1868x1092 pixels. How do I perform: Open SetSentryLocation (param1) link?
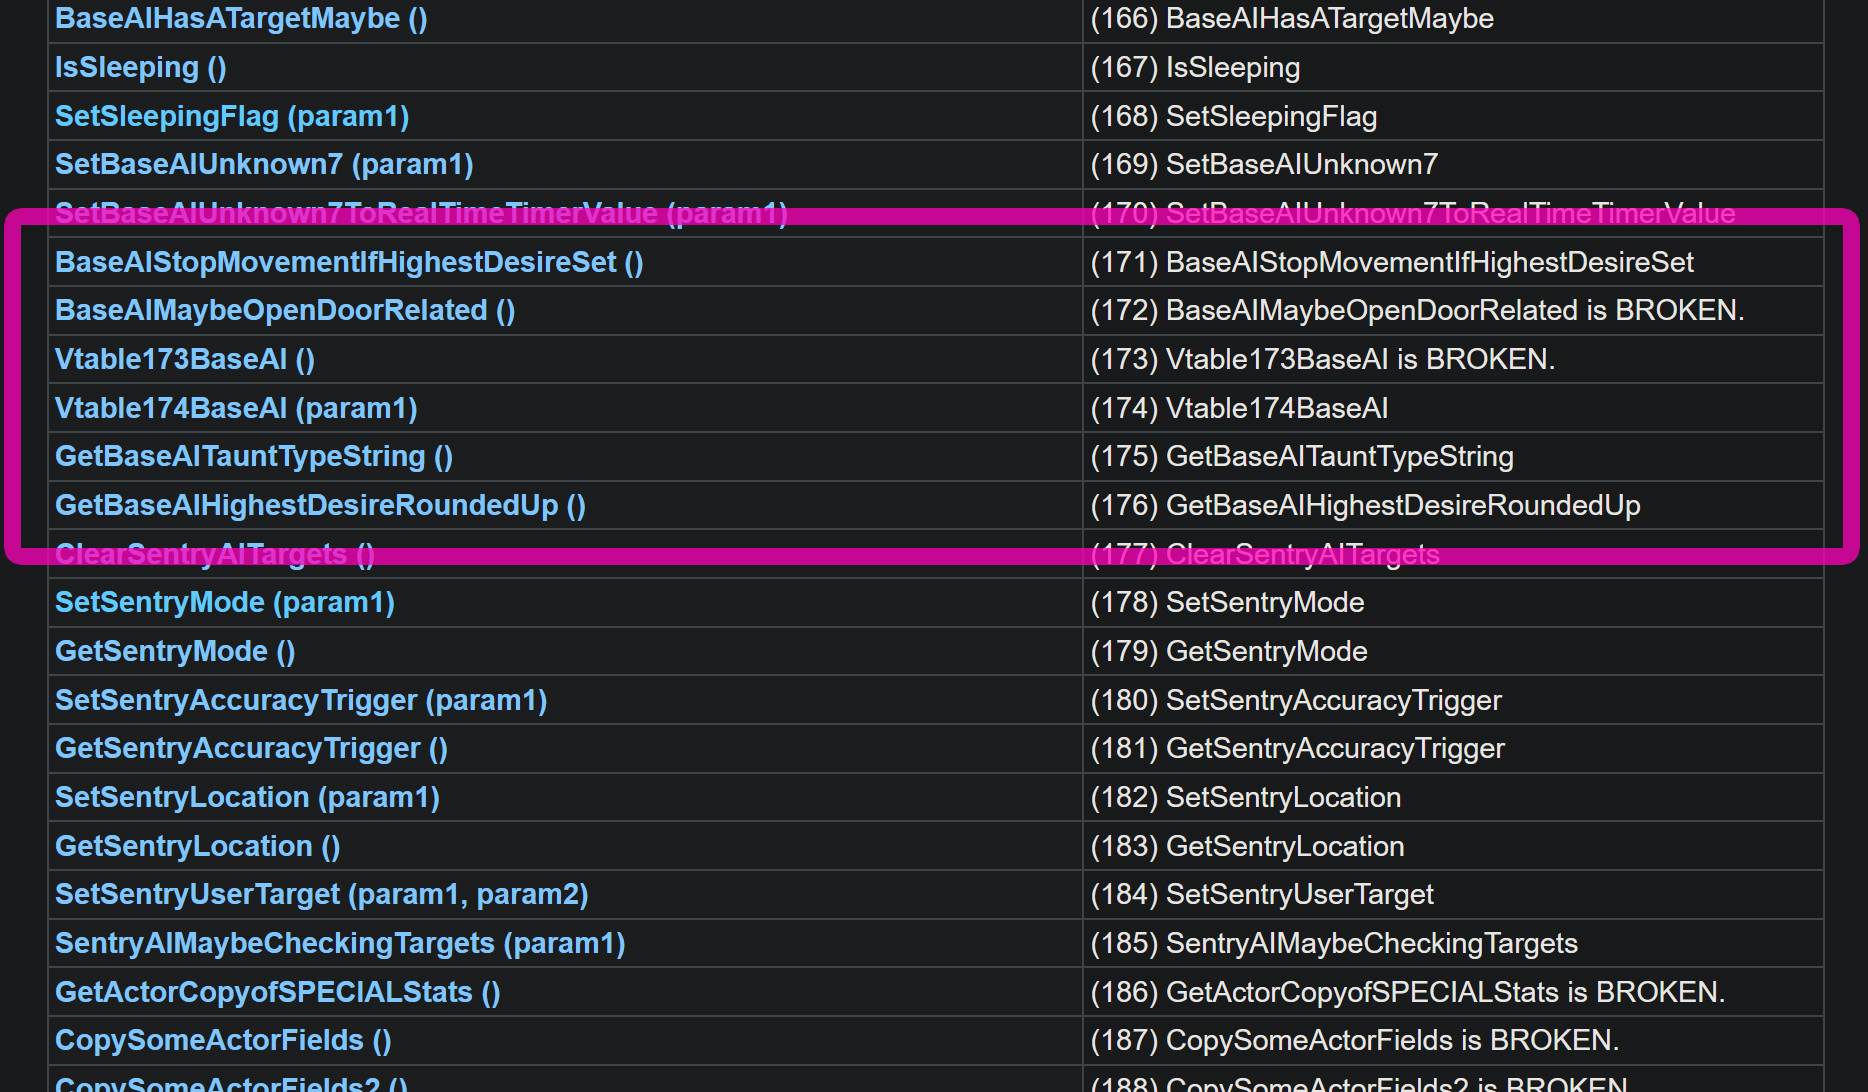[247, 797]
